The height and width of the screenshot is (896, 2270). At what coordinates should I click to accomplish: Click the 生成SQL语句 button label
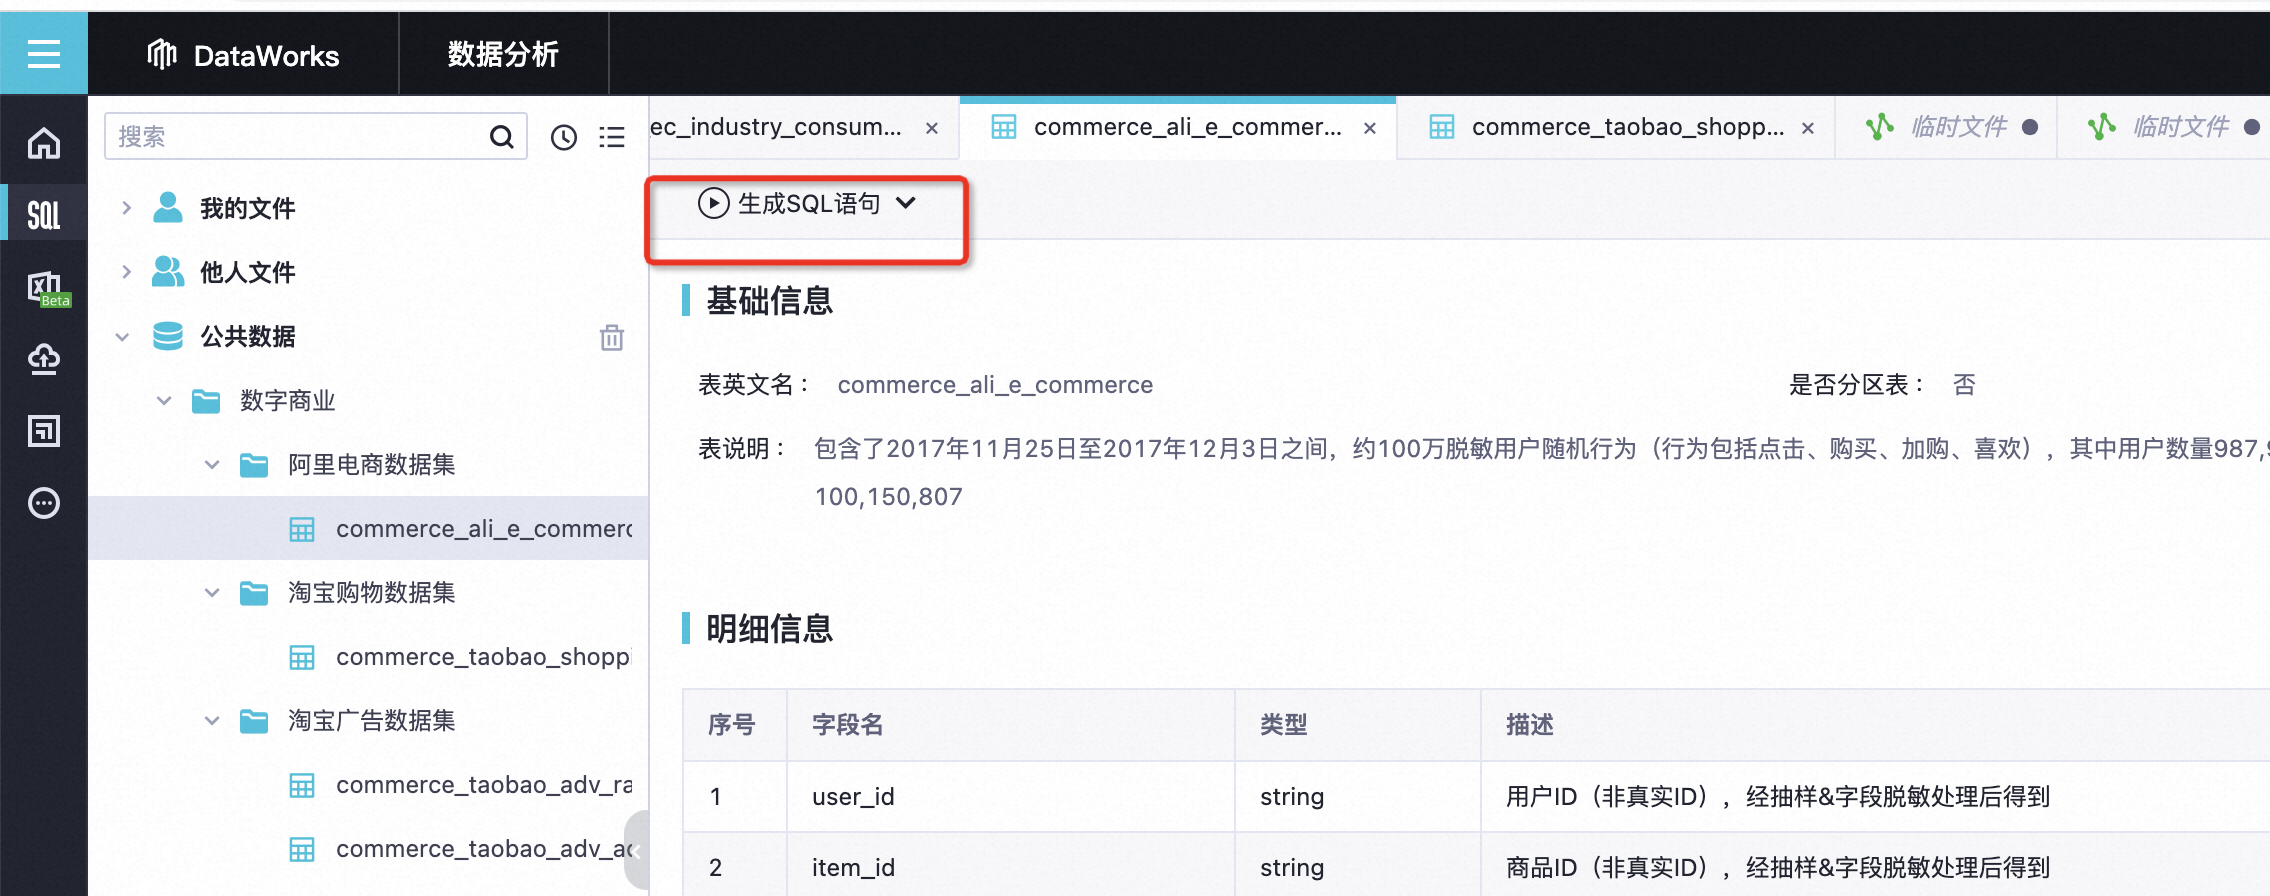tap(809, 204)
